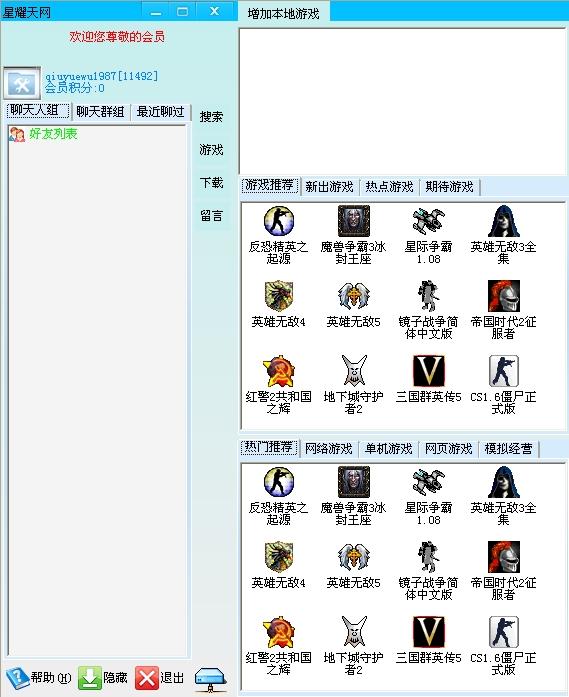Launch 魔兽争霸3冰封王座 in 热门推荐 panel
569x697 pixels.
point(353,496)
